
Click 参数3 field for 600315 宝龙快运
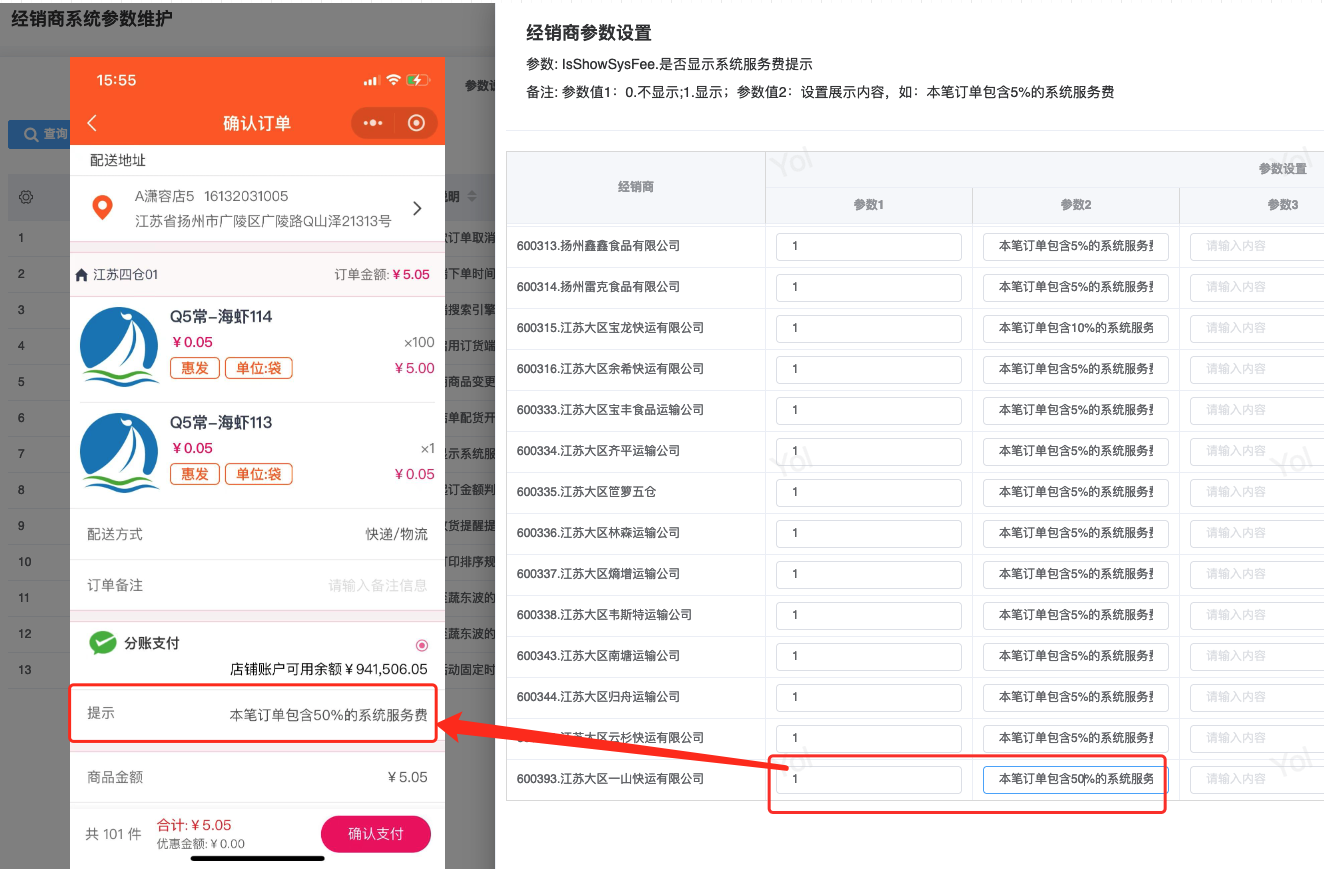(x=1256, y=328)
